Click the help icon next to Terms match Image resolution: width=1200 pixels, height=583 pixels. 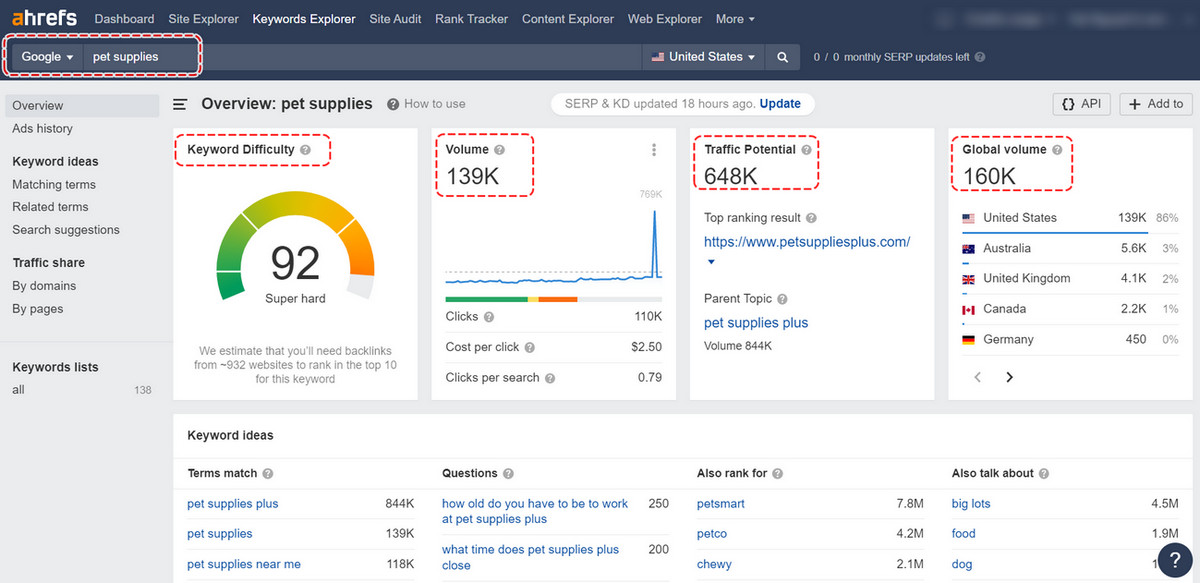pyautogui.click(x=268, y=474)
